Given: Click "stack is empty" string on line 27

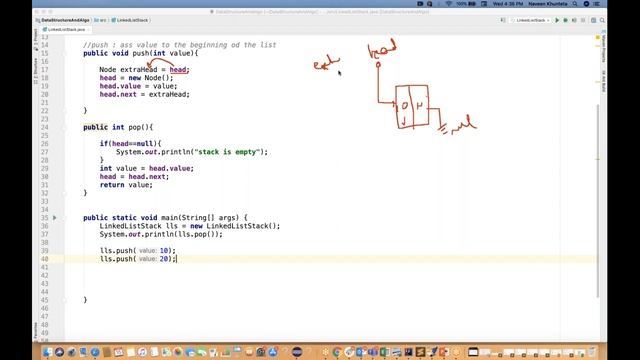Looking at the screenshot, I should coord(227,152).
